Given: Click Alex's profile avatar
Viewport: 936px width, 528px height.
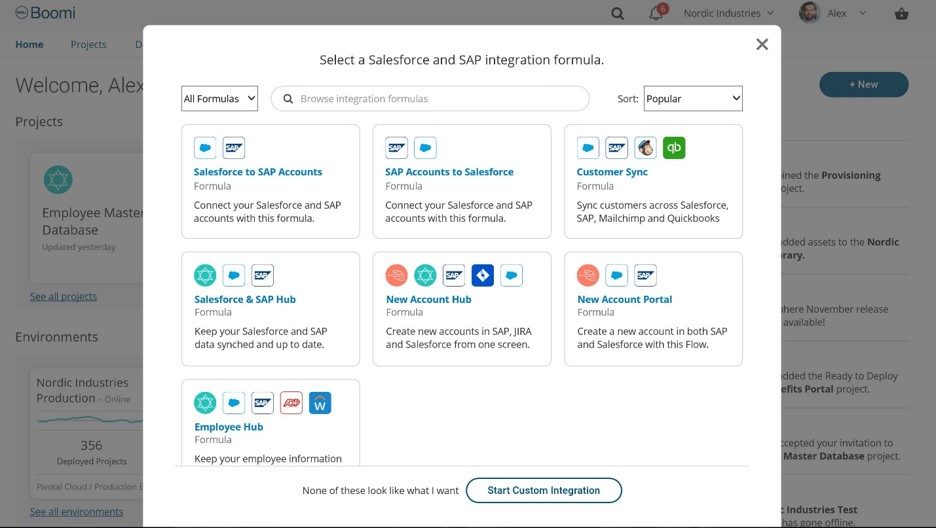Looking at the screenshot, I should [809, 13].
